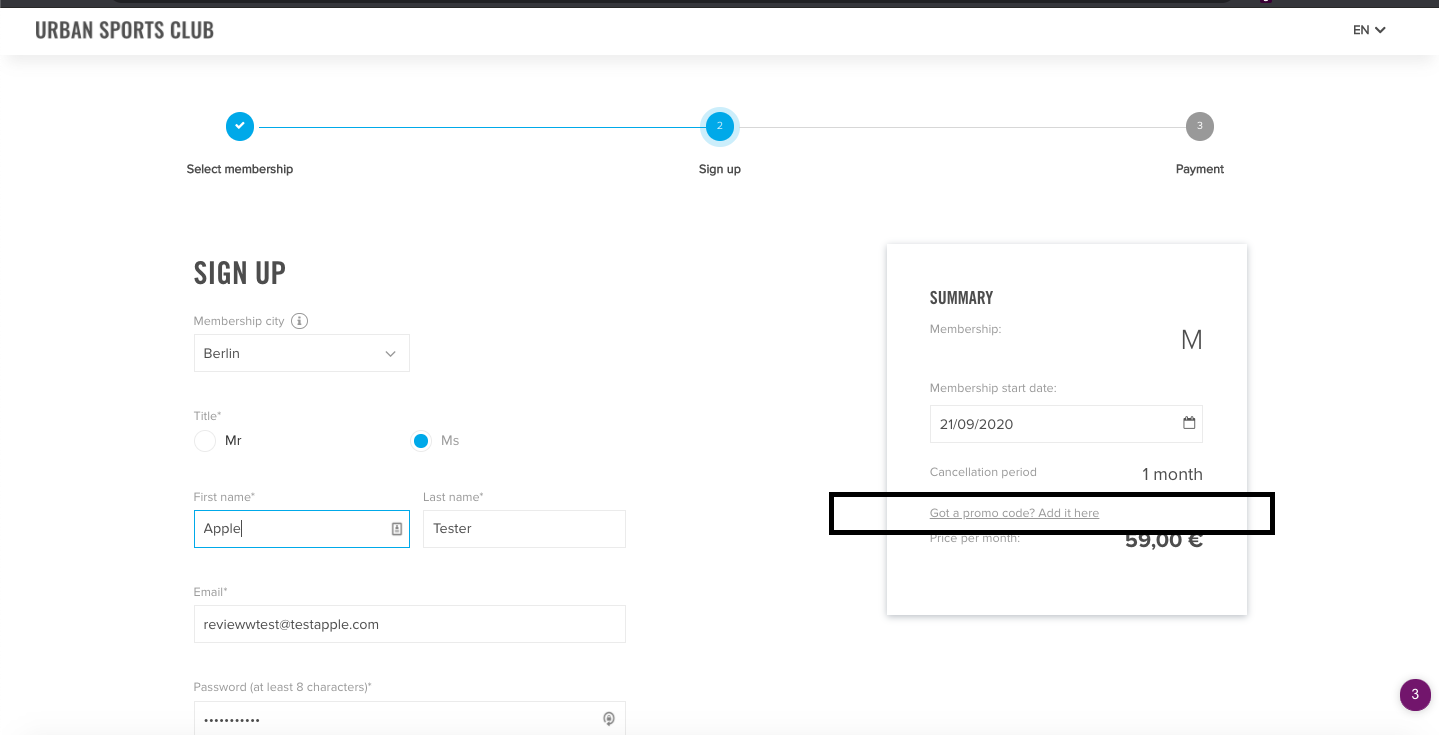Click the 59,00 € price text
The height and width of the screenshot is (735, 1439).
coord(1164,541)
